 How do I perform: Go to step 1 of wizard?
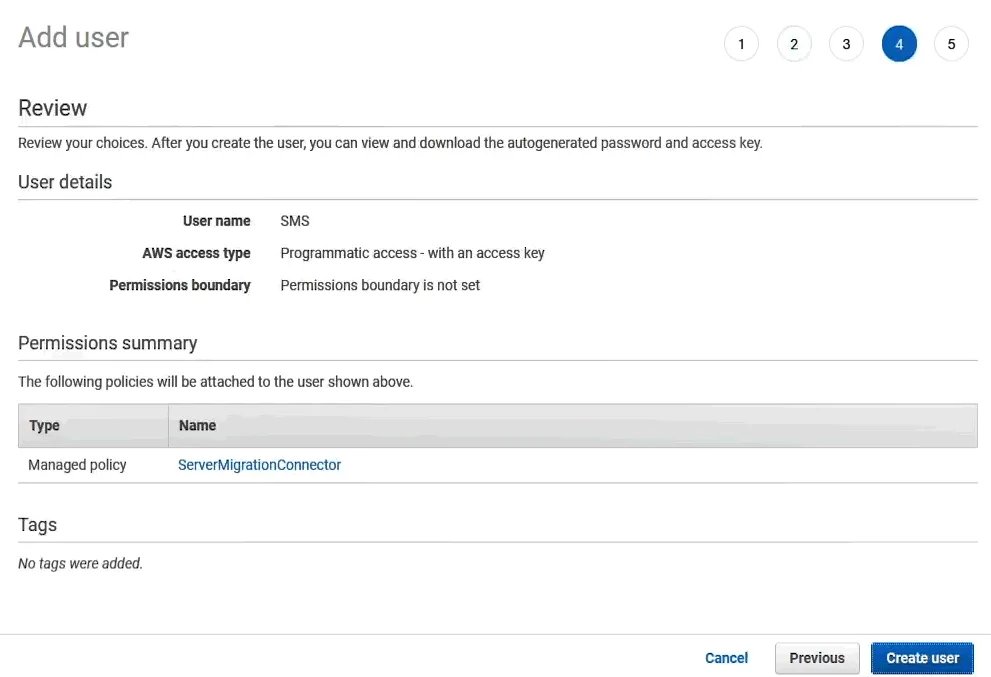pos(741,44)
